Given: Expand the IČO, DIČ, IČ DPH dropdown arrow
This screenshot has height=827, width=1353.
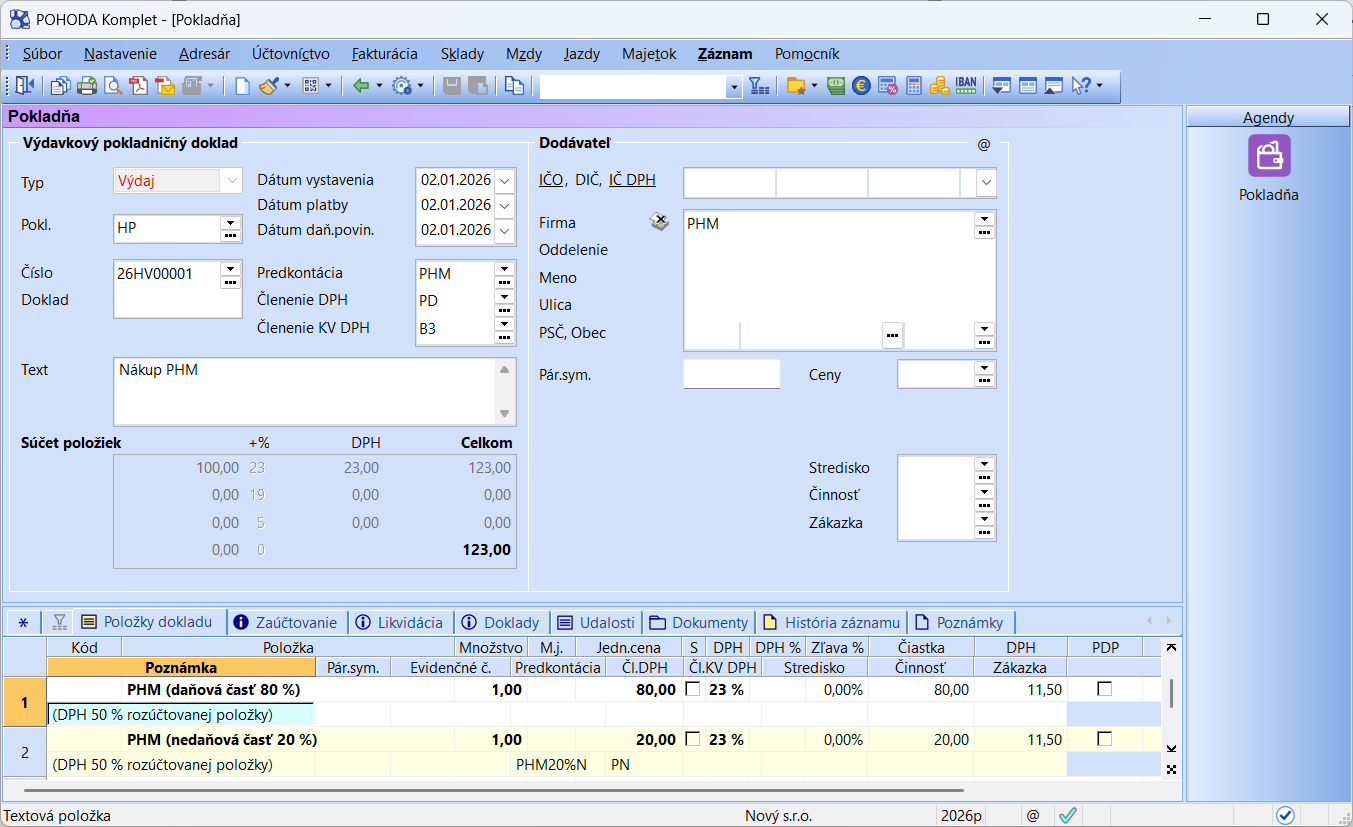Looking at the screenshot, I should point(986,183).
